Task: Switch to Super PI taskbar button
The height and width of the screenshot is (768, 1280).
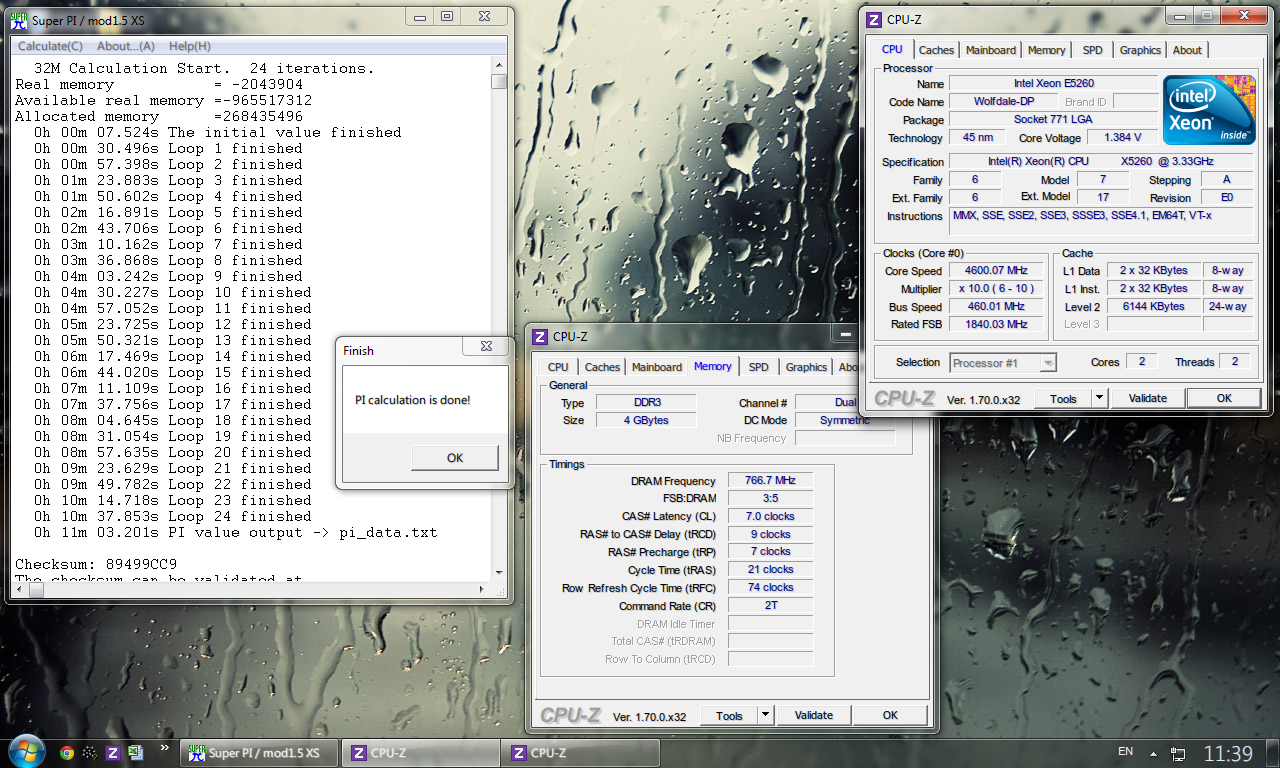Action: (258, 753)
